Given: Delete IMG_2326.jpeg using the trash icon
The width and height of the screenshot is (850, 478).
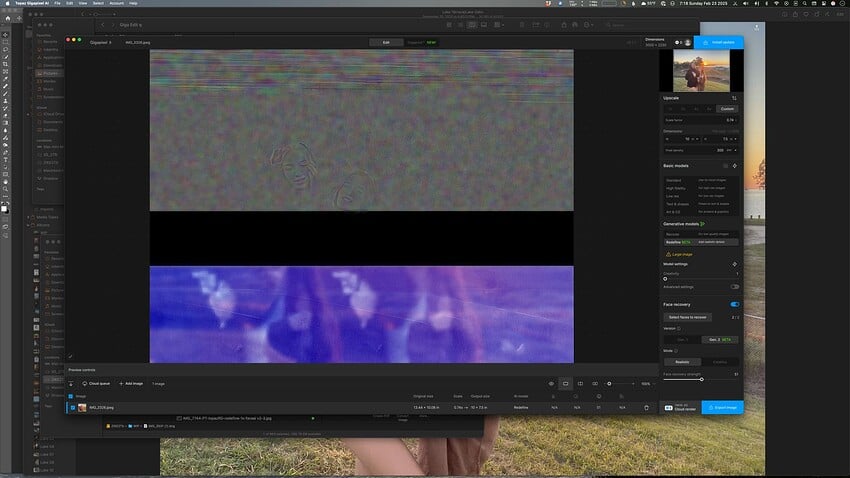Looking at the screenshot, I should tap(646, 407).
